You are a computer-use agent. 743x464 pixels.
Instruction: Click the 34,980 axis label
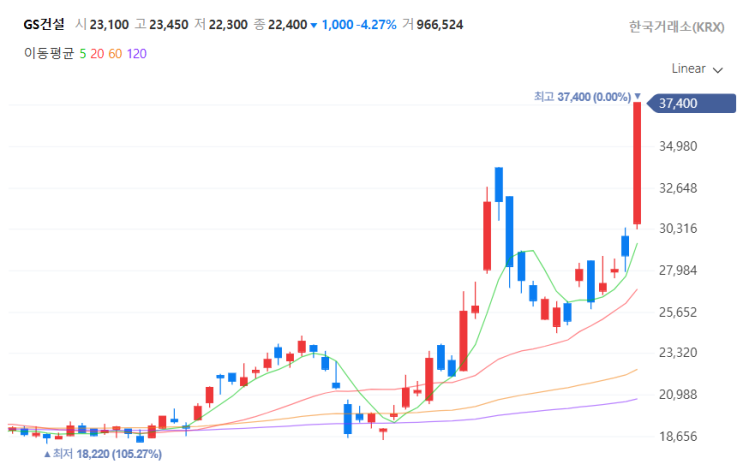(678, 146)
